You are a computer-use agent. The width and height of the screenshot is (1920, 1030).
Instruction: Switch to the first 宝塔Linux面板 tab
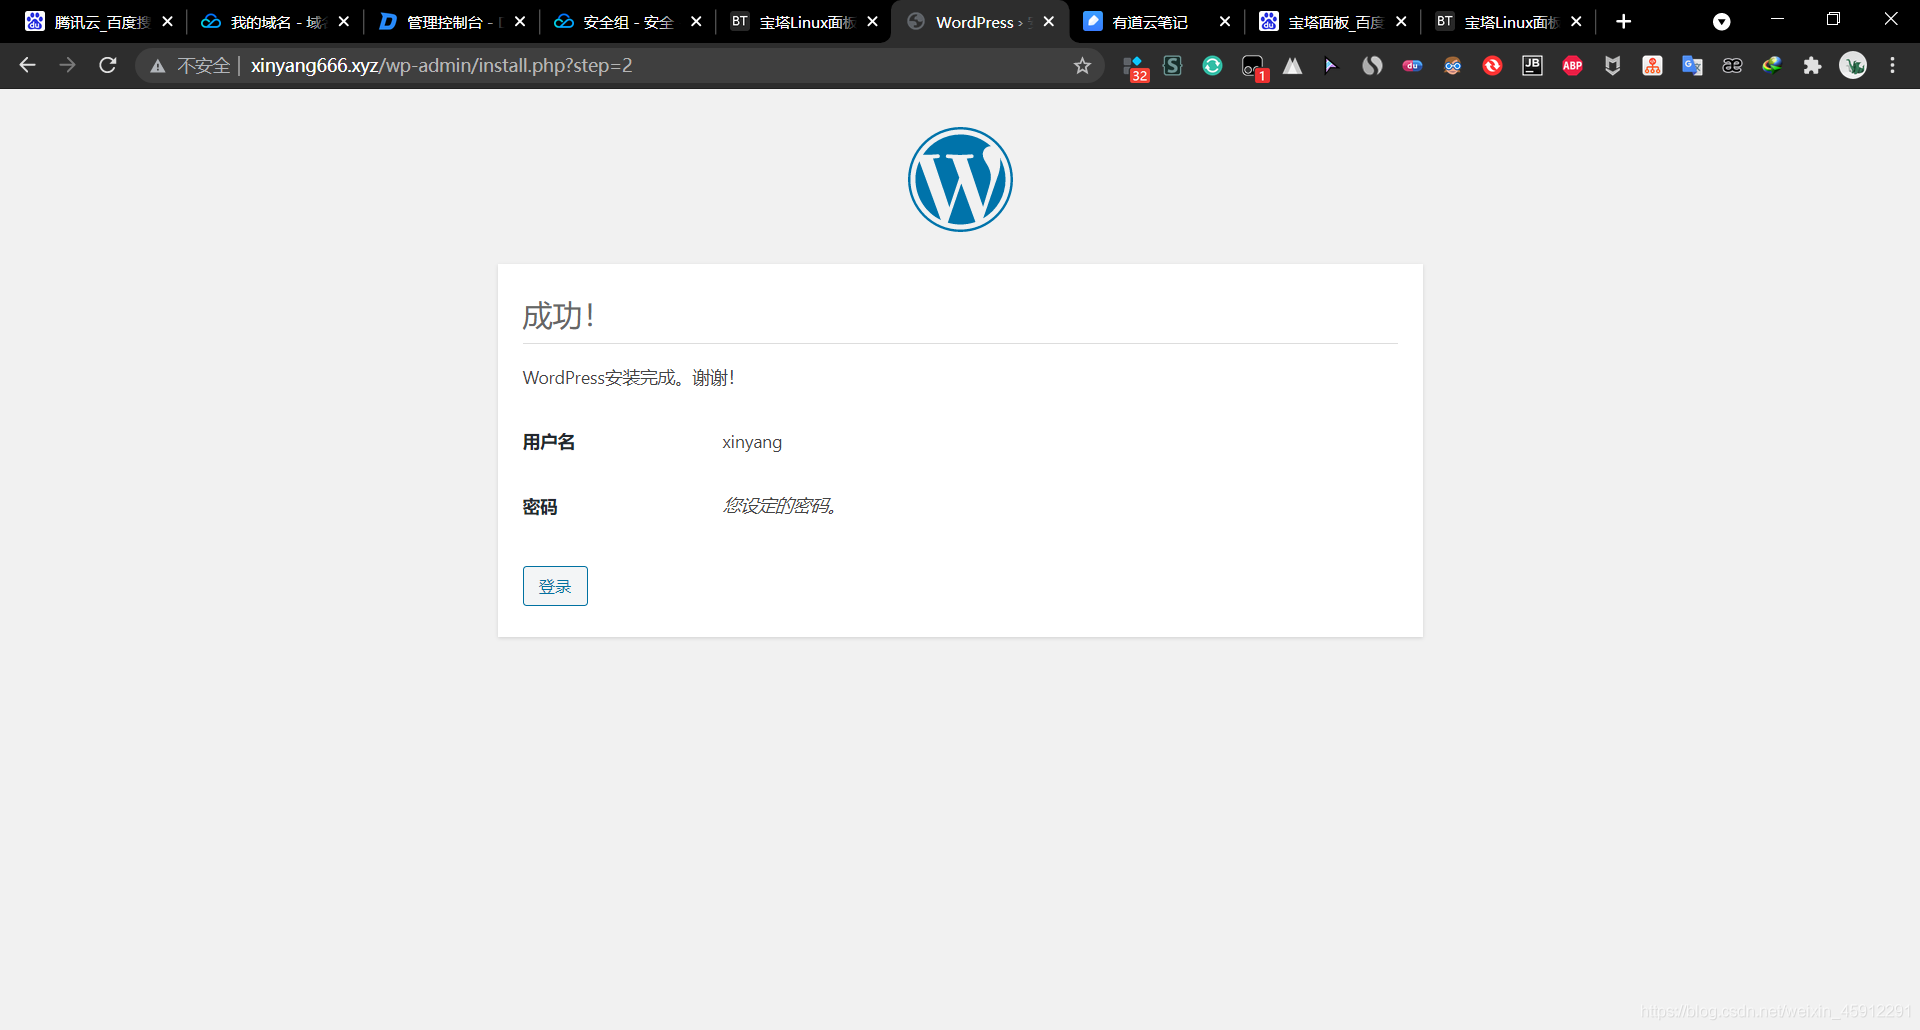[x=802, y=21]
